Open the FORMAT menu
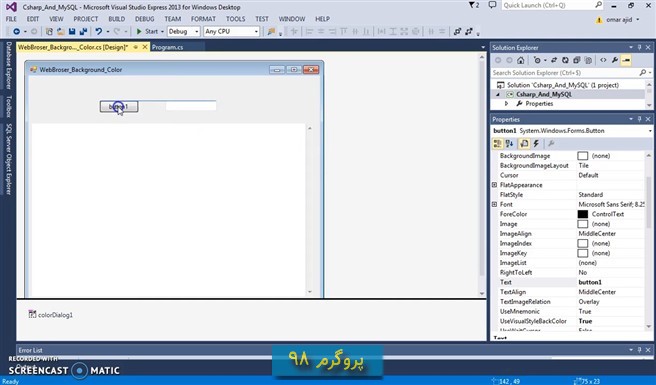 [203, 19]
